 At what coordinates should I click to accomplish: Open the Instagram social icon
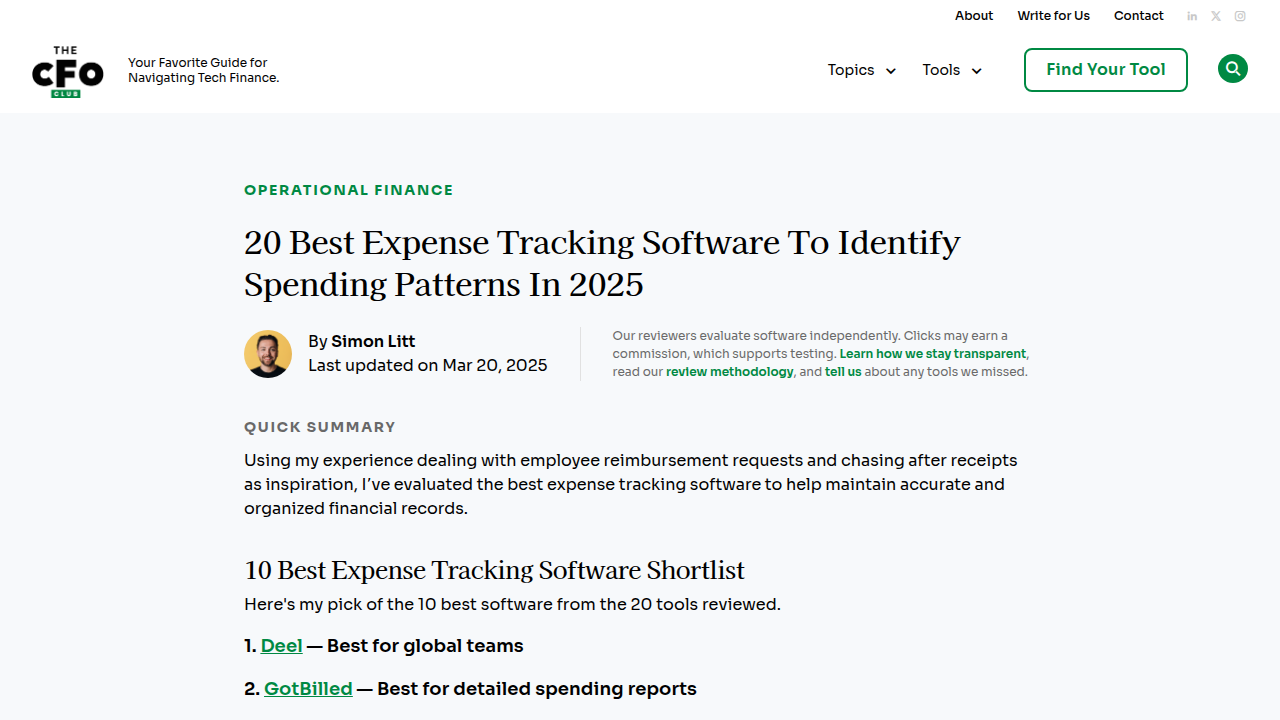coord(1240,16)
